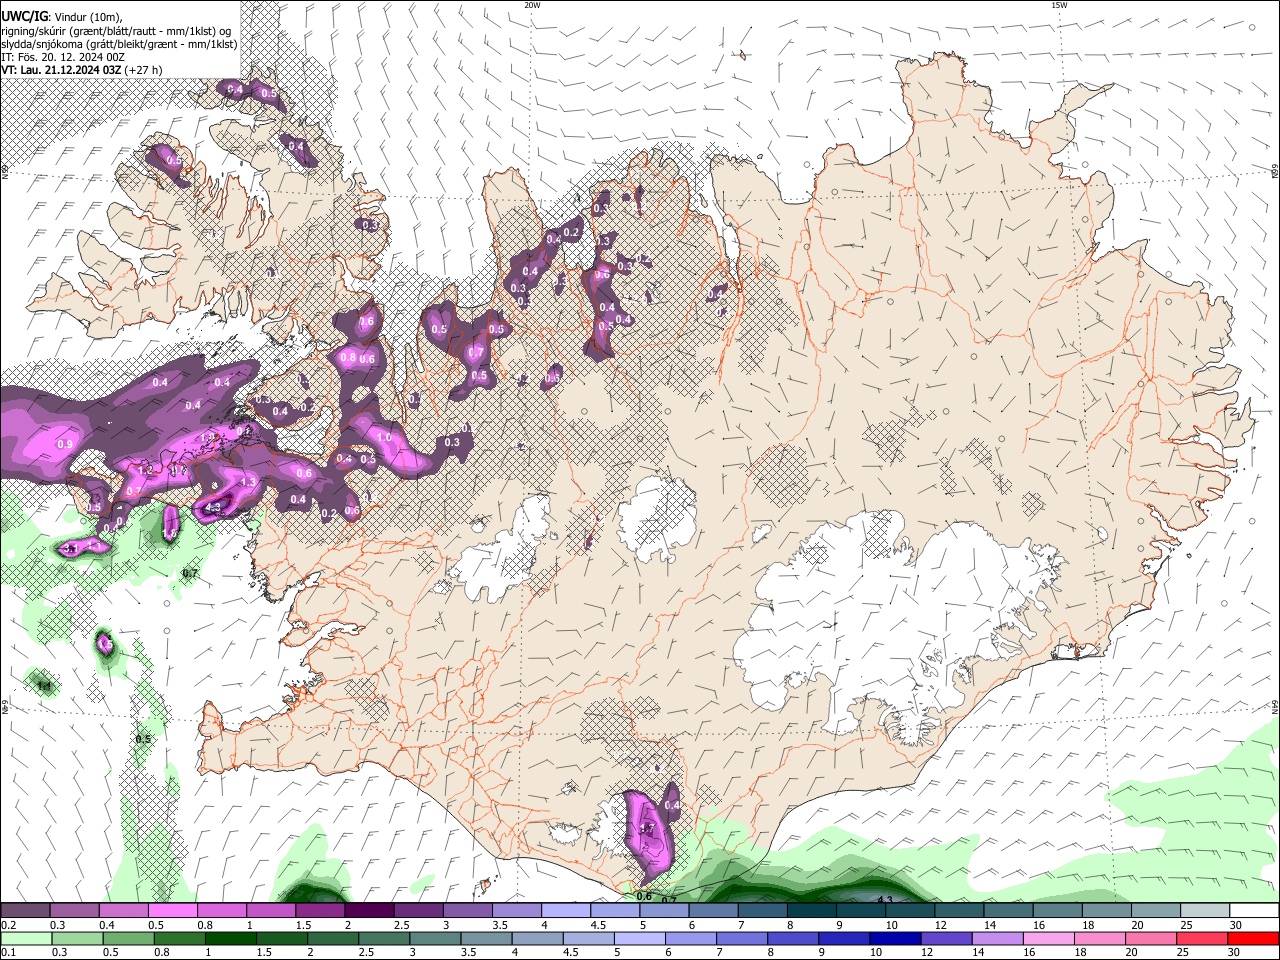
Task: Pick the palest green 0.1 rain legend swatch
Action: pos(25,938)
